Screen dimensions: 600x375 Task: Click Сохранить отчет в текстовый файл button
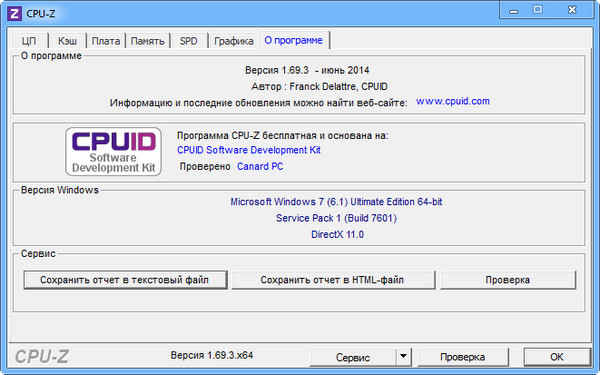point(125,280)
